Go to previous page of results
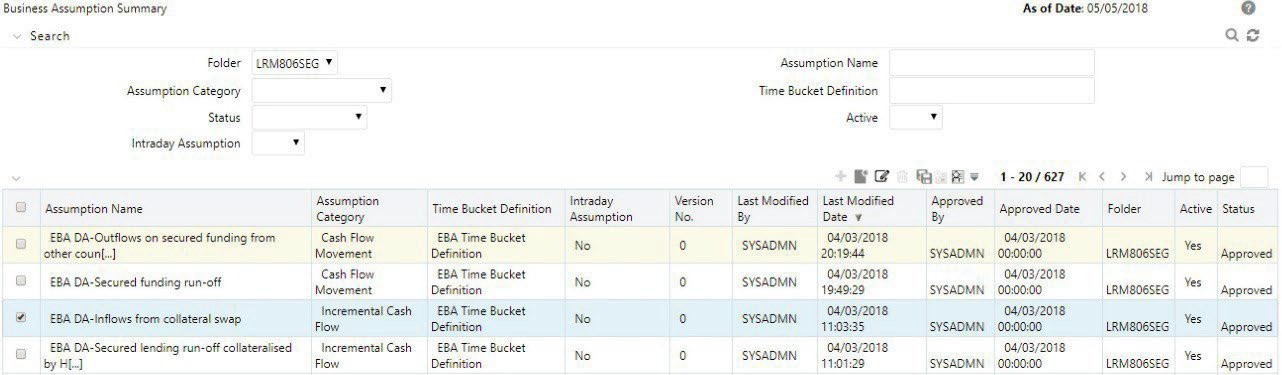 pyautogui.click(x=1102, y=177)
